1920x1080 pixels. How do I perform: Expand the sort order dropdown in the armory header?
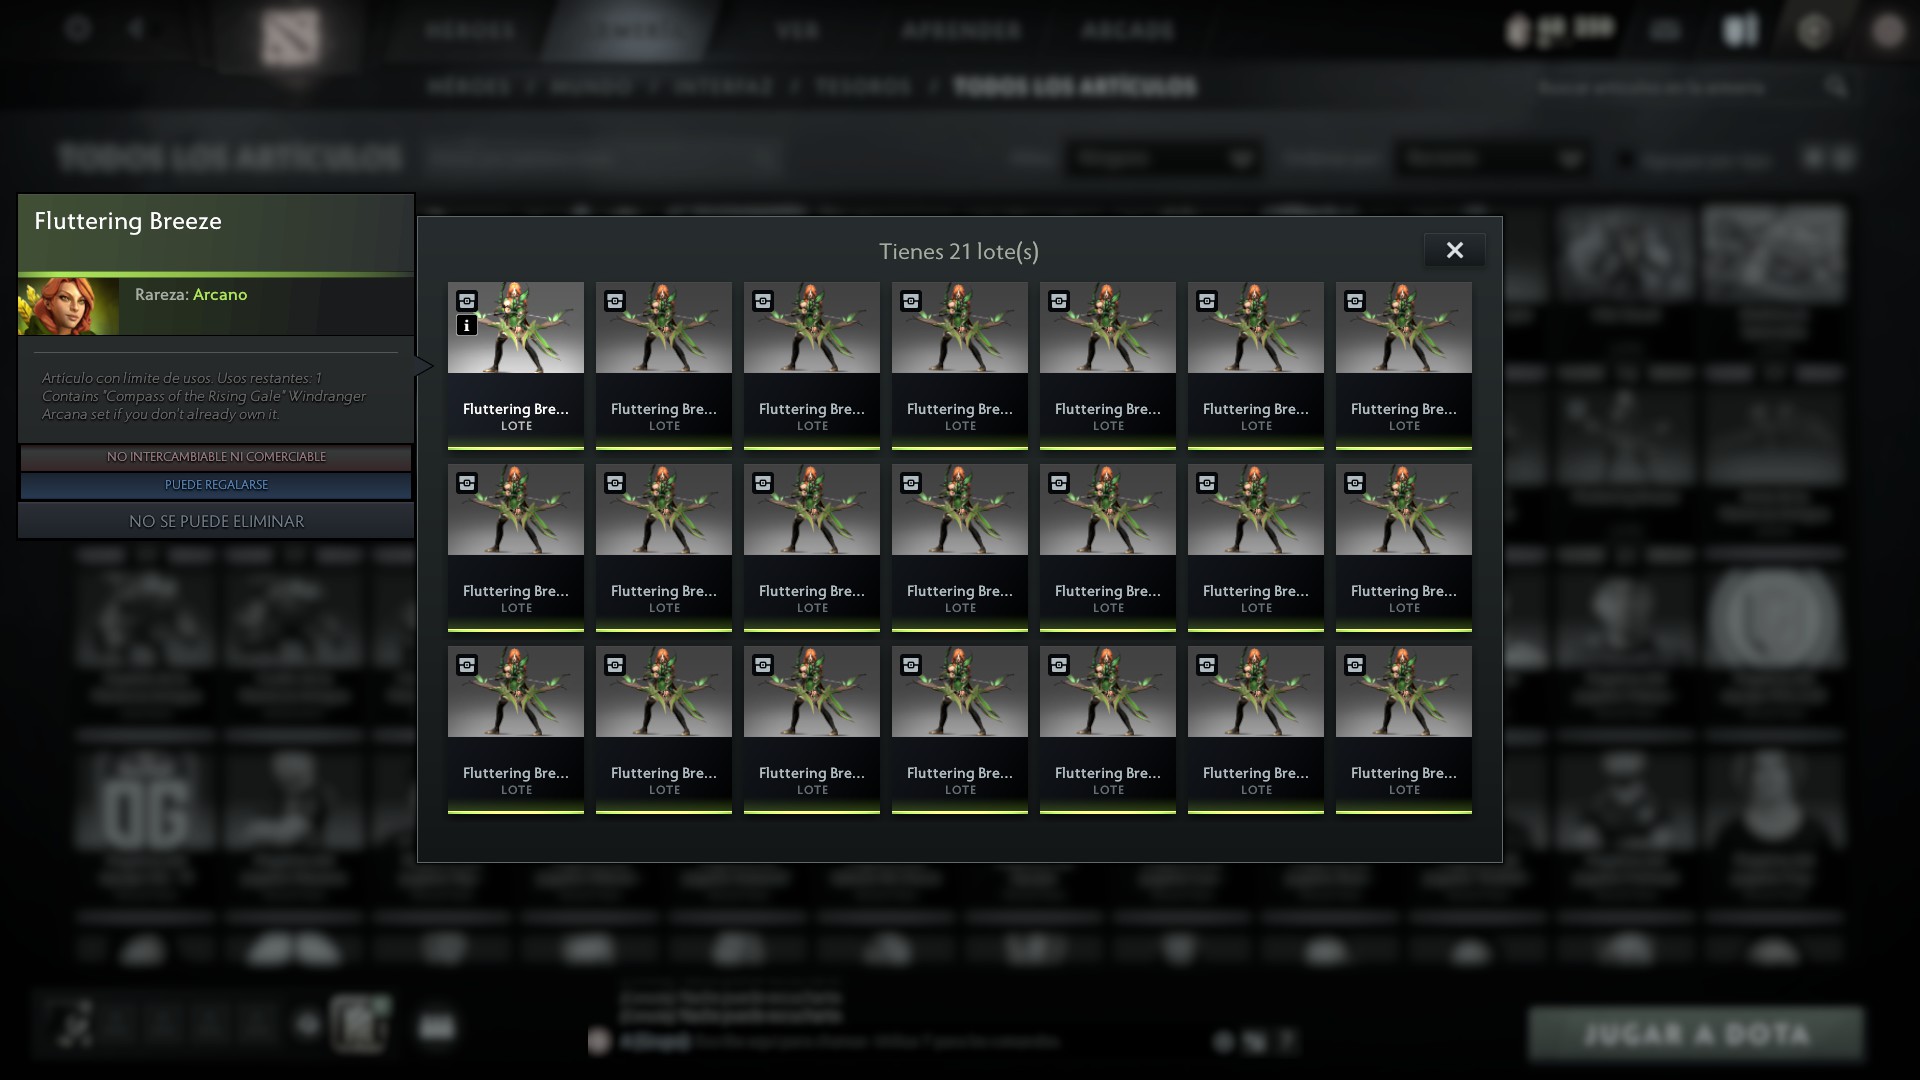pos(1492,159)
